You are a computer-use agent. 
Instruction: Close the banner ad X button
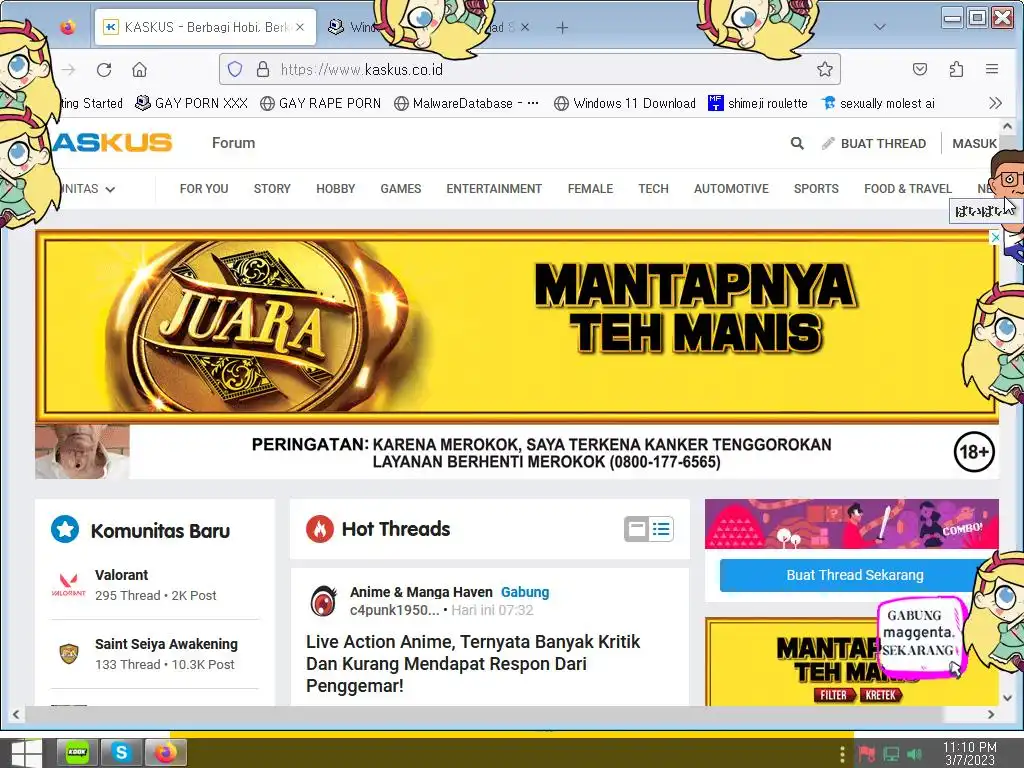(995, 238)
